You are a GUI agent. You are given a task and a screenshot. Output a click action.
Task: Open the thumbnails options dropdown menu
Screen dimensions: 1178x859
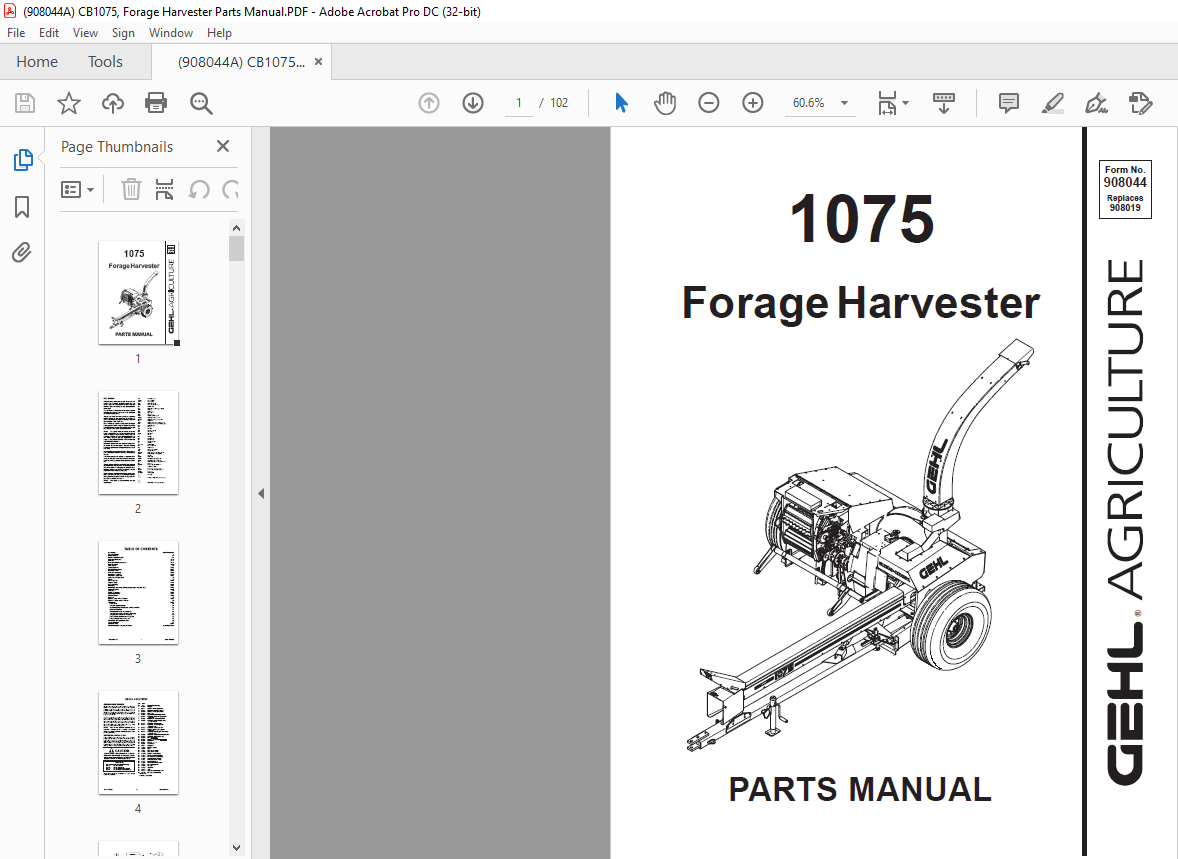[77, 189]
